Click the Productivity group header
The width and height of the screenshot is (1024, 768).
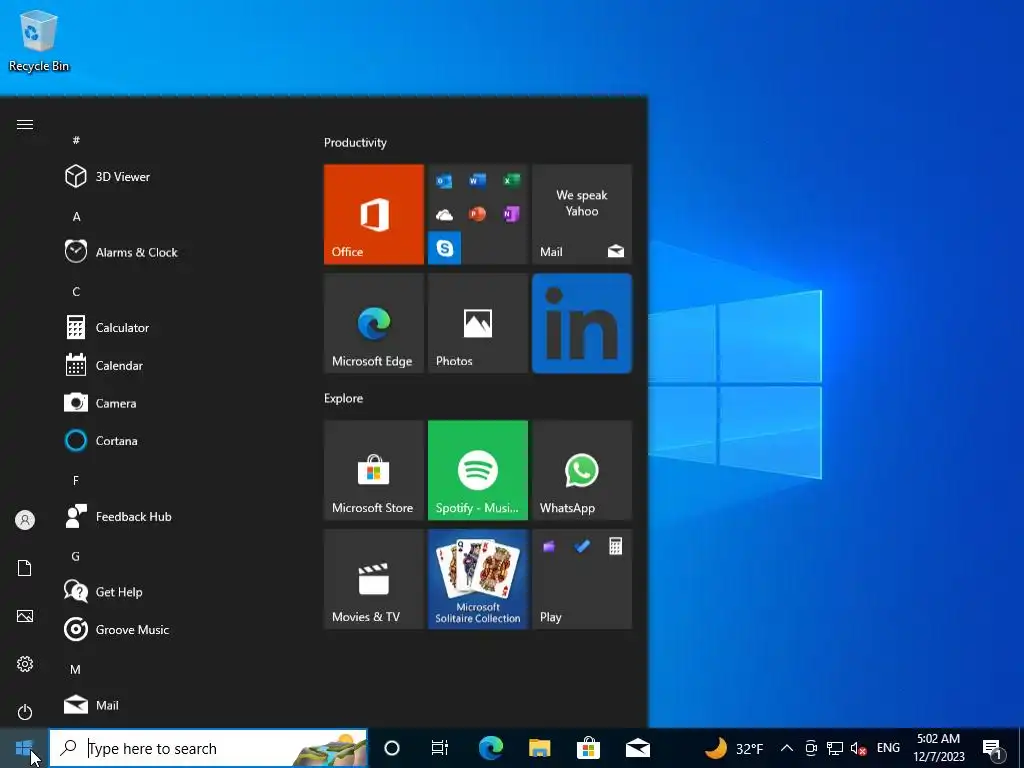pyautogui.click(x=355, y=142)
